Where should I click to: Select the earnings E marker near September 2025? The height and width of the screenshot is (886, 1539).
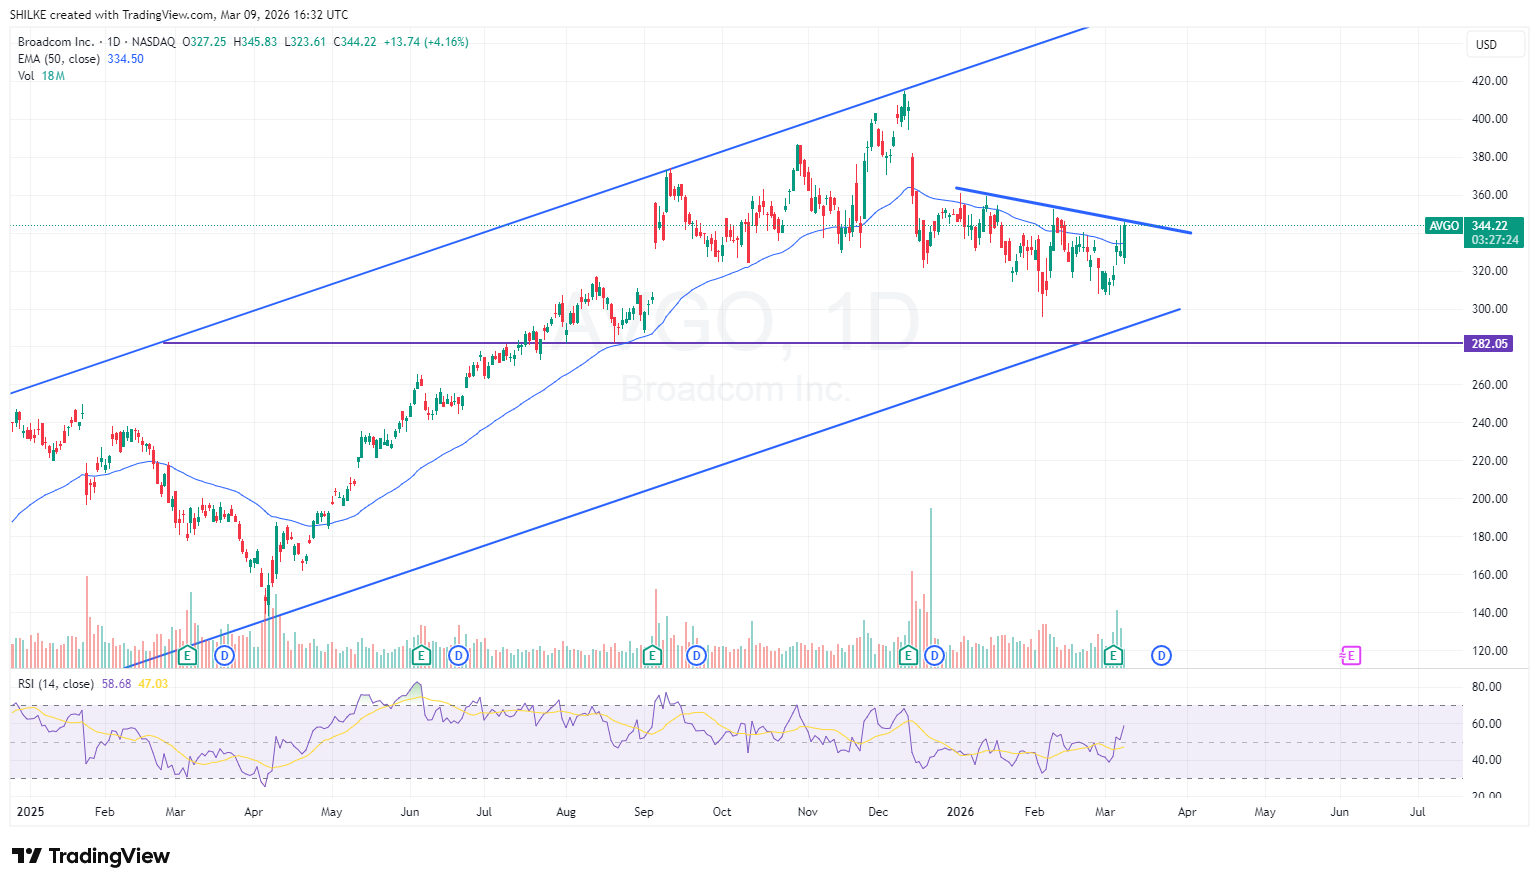click(653, 656)
